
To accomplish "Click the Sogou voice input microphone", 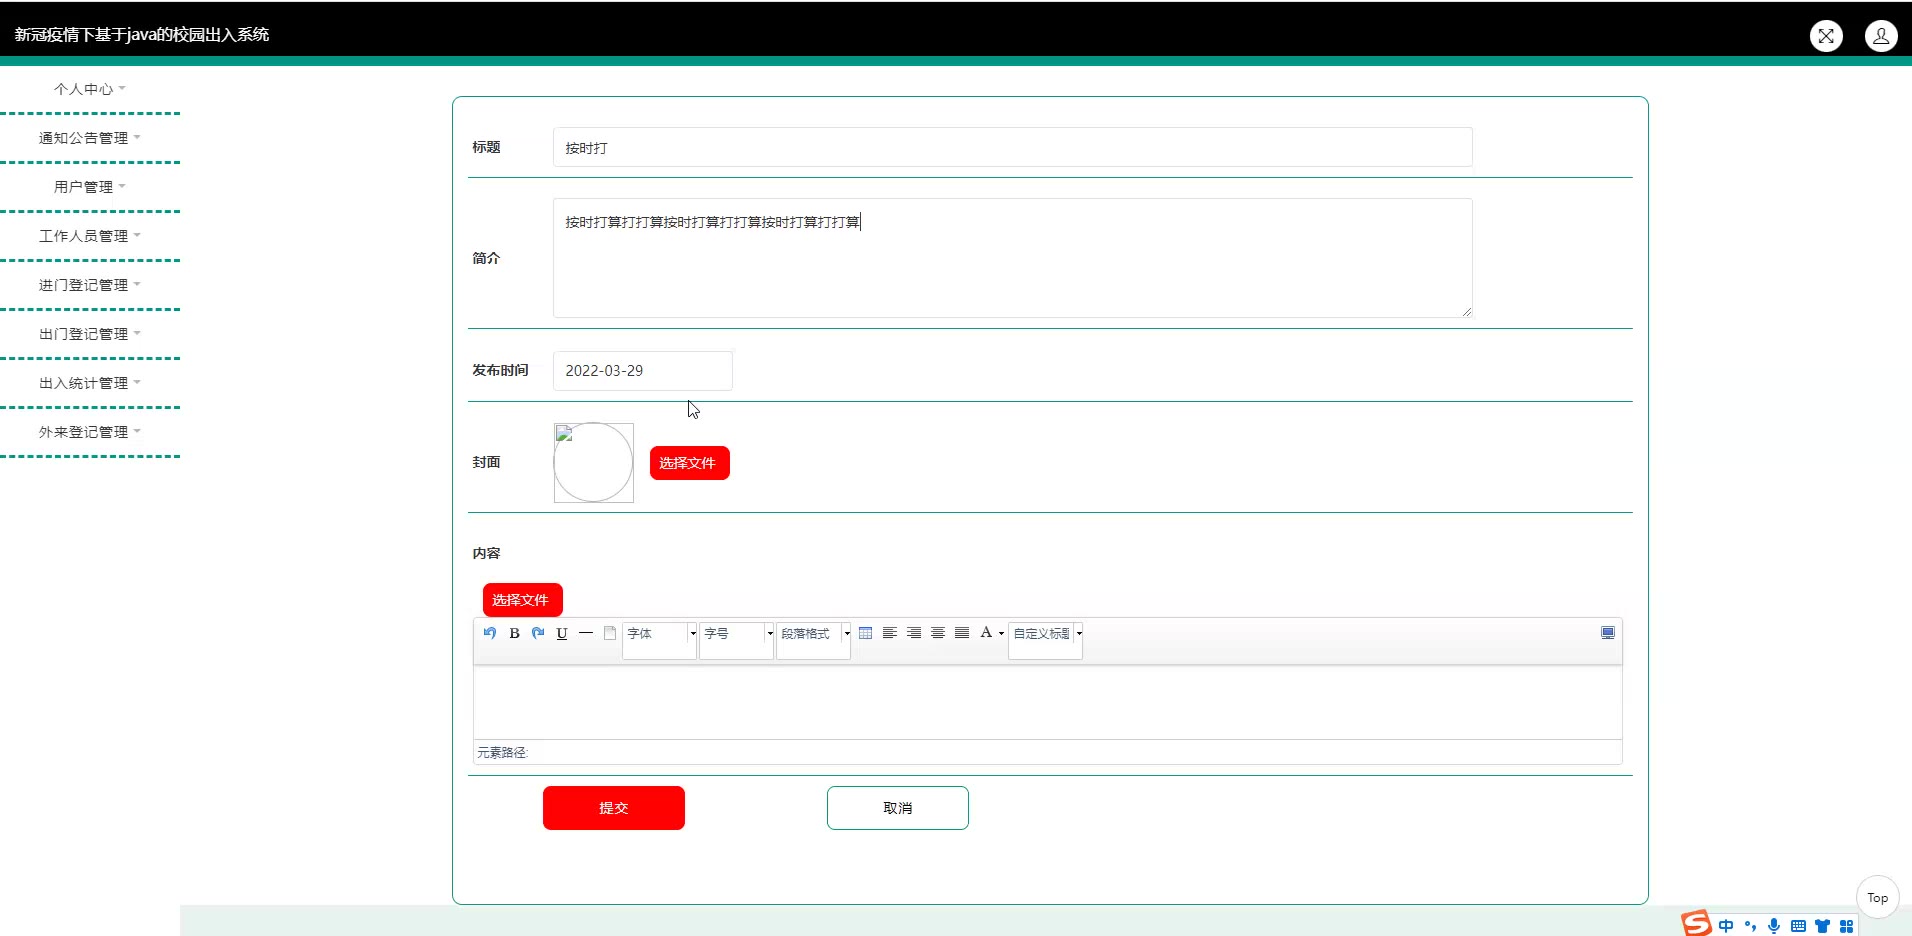I will [1774, 926].
